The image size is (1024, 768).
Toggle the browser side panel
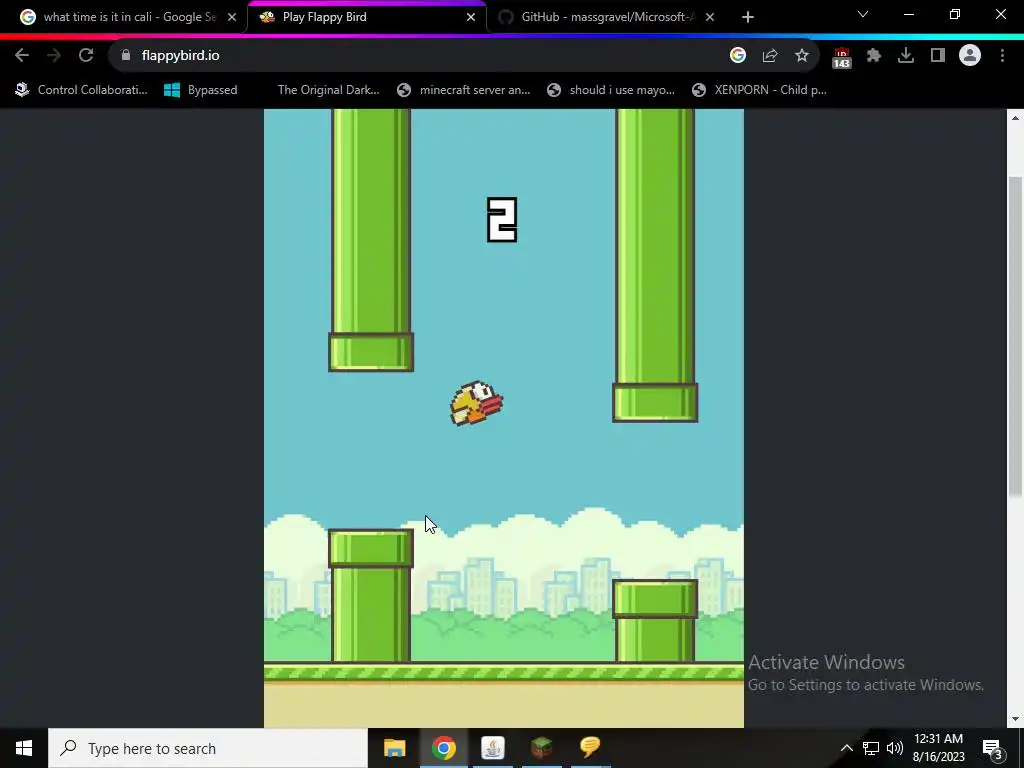coord(938,56)
